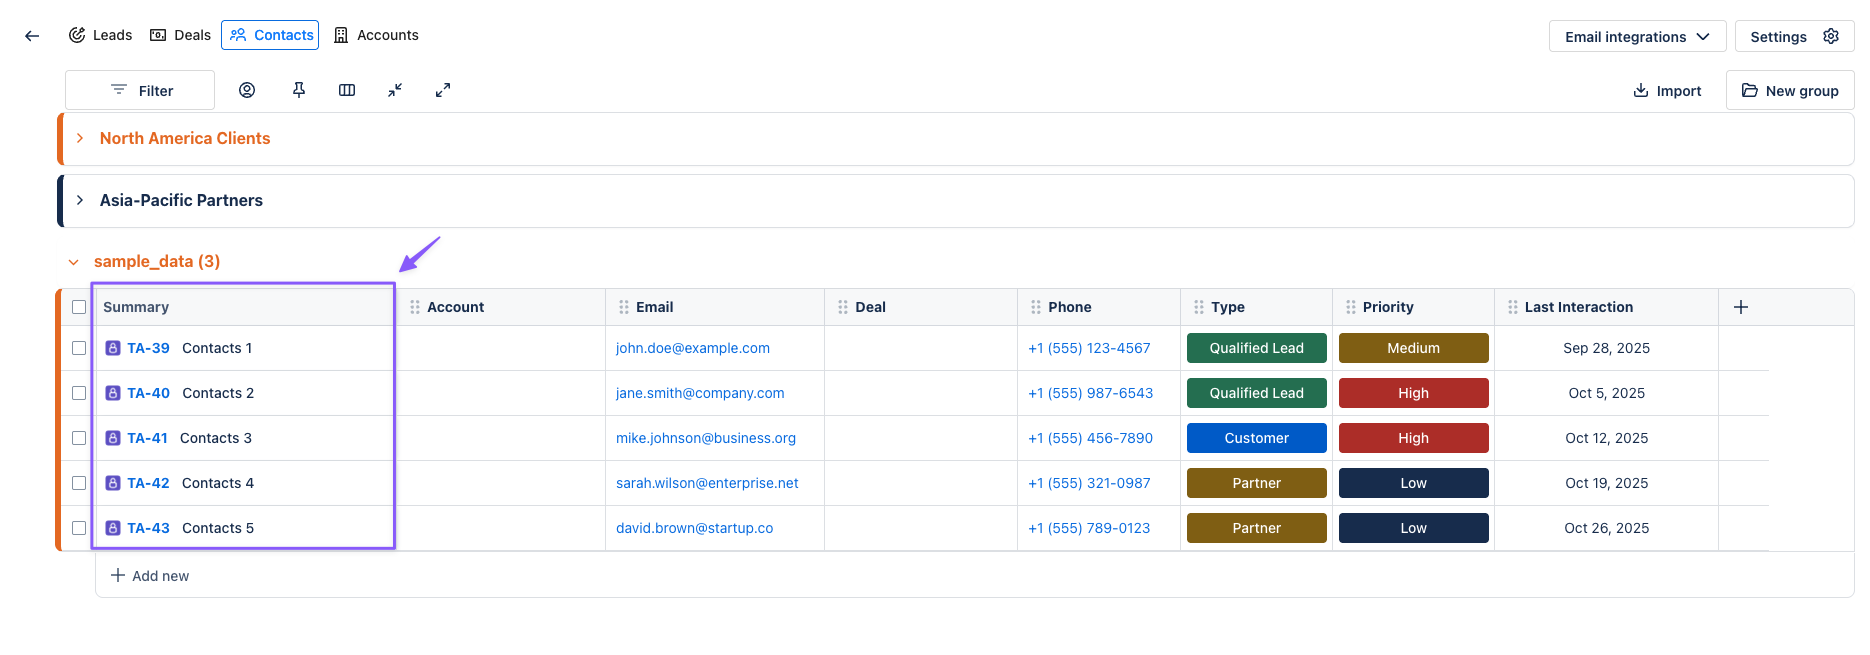Open the Accounts tab

[376, 35]
